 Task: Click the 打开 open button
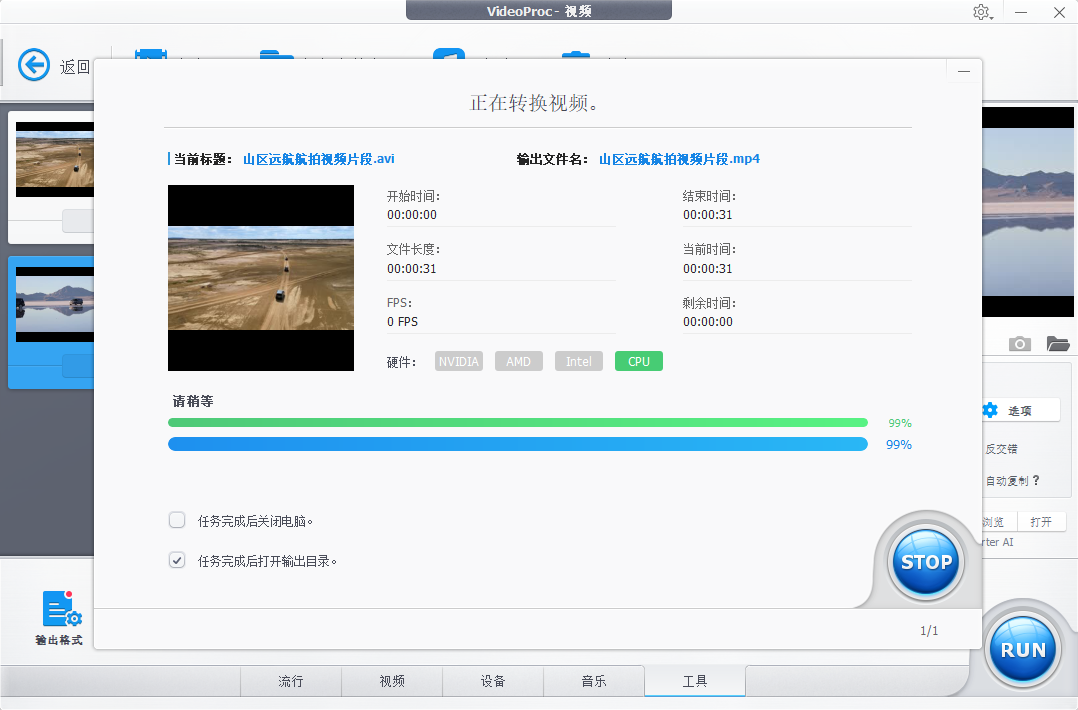coord(1042,521)
